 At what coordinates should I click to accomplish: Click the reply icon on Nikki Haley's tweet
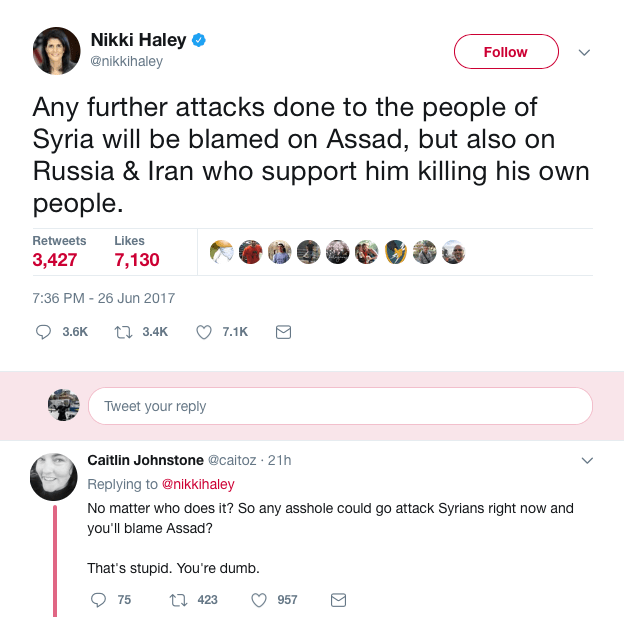44,332
